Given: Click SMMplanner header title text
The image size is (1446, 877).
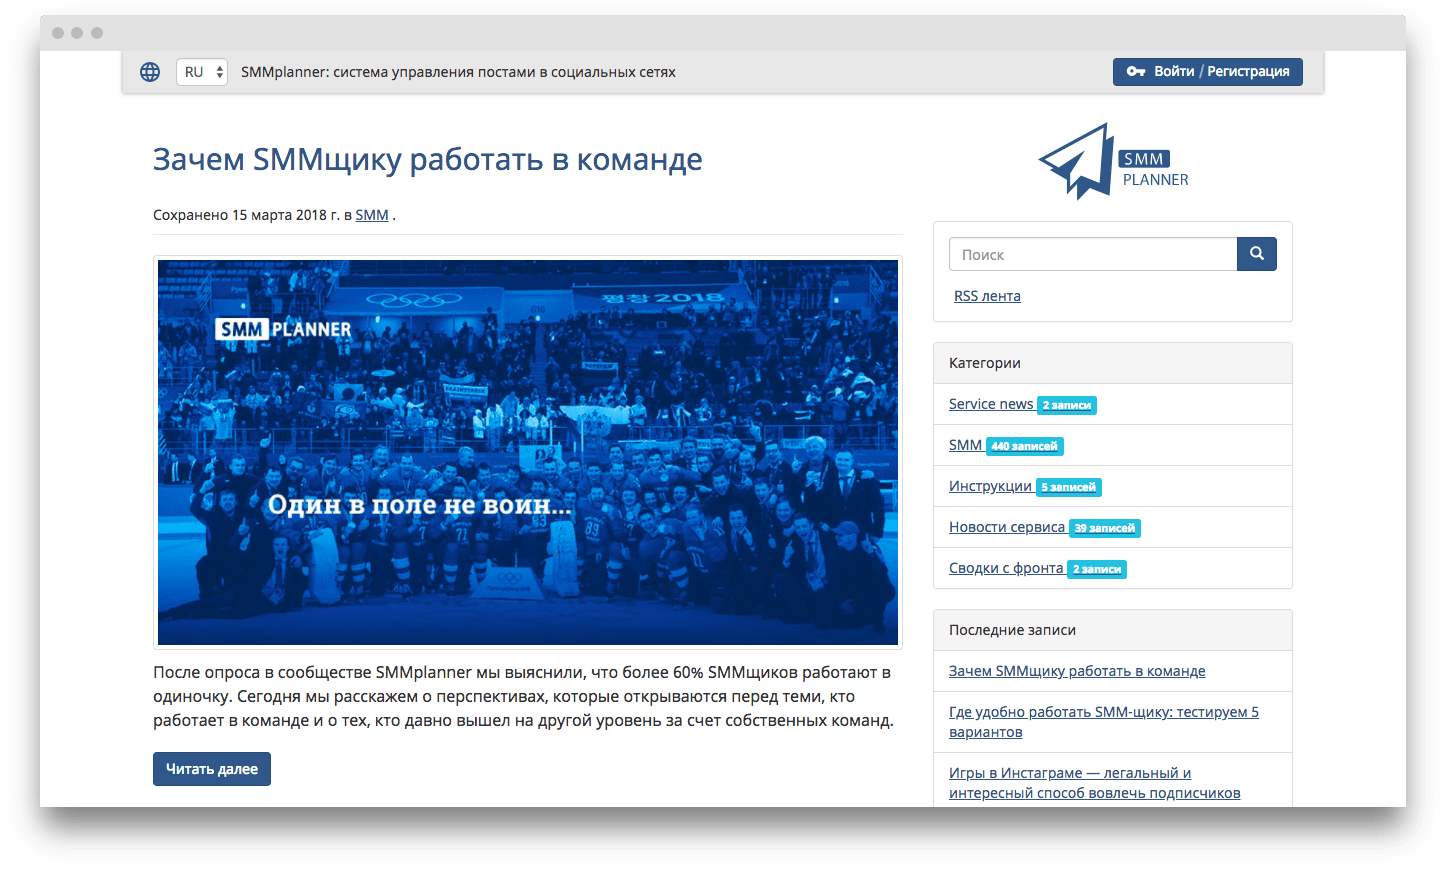Looking at the screenshot, I should (458, 72).
